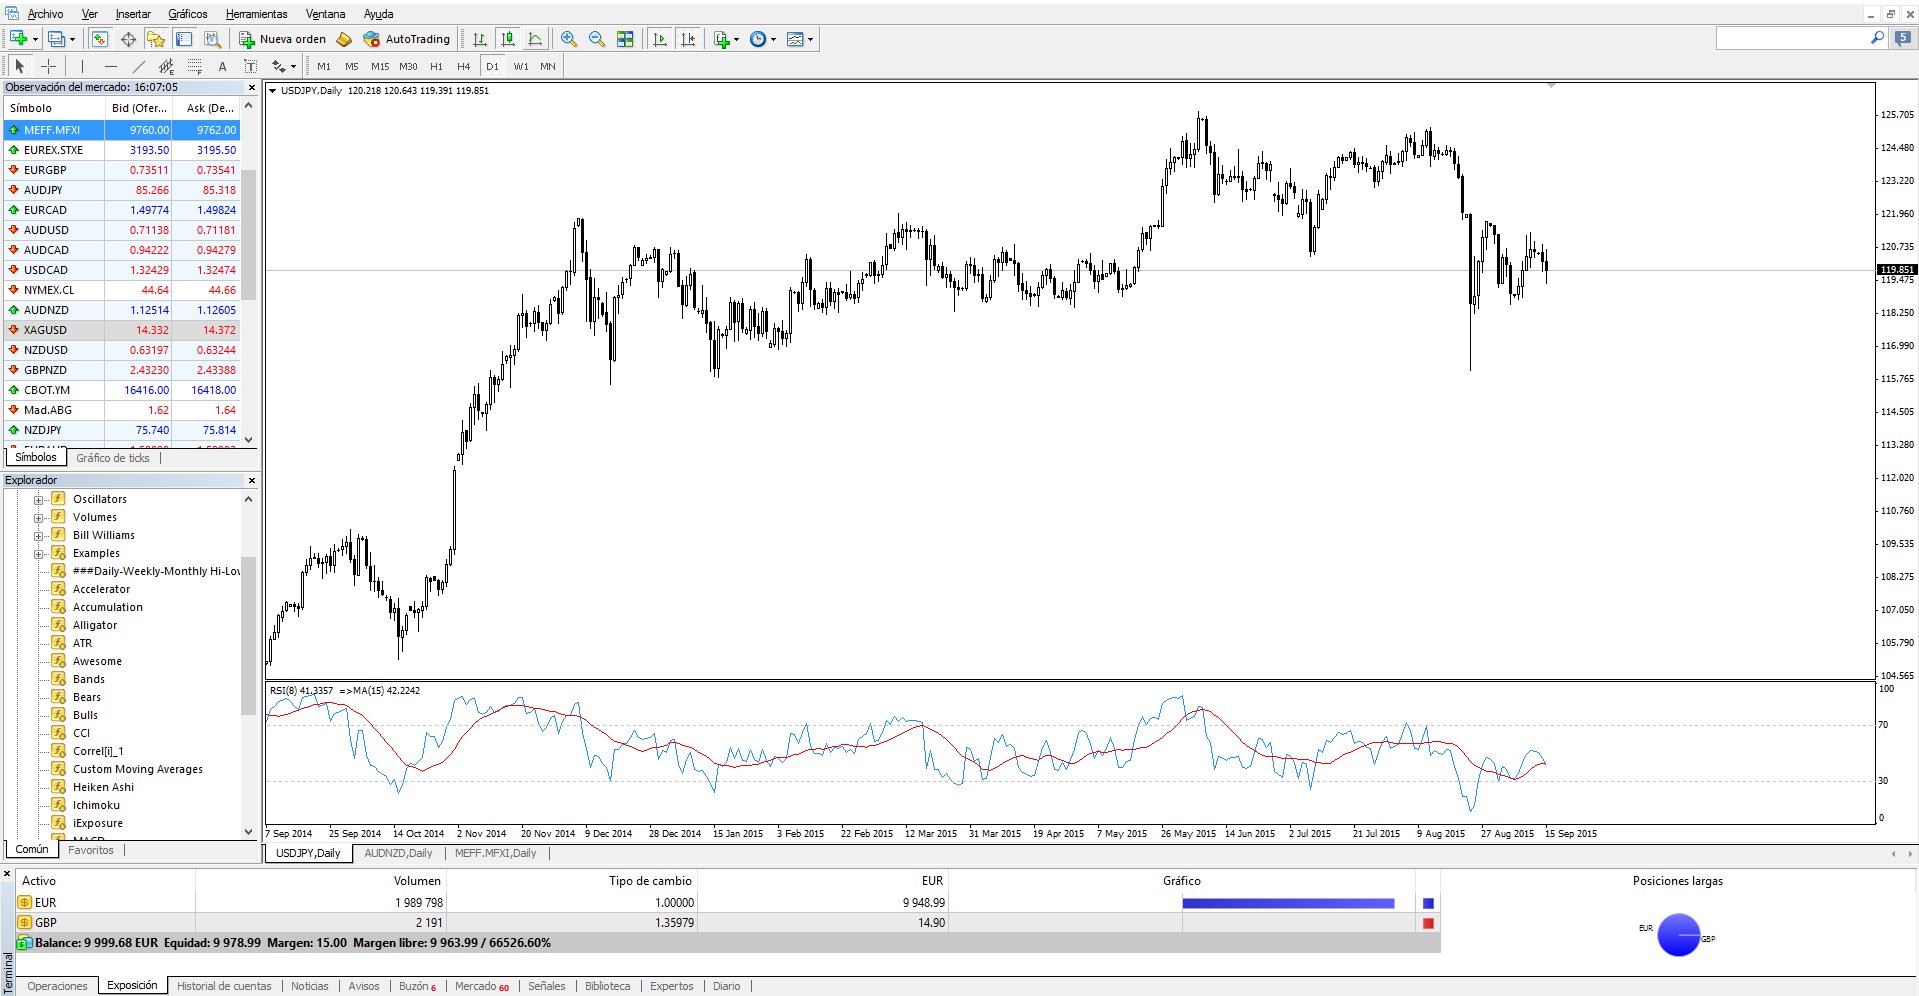Click the Ichimoku indicator icon
The image size is (1919, 996).
(x=59, y=805)
